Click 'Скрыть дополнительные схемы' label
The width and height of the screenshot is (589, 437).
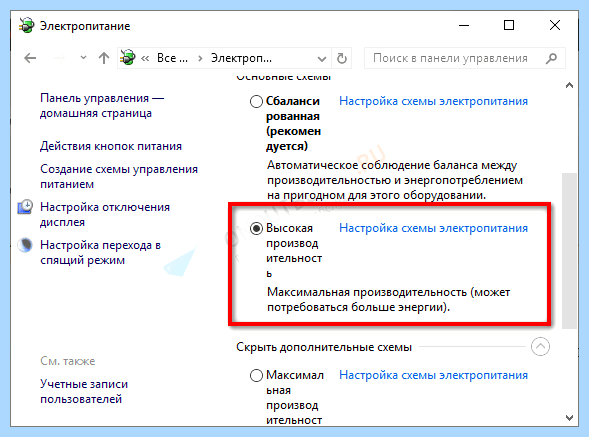pos(324,347)
